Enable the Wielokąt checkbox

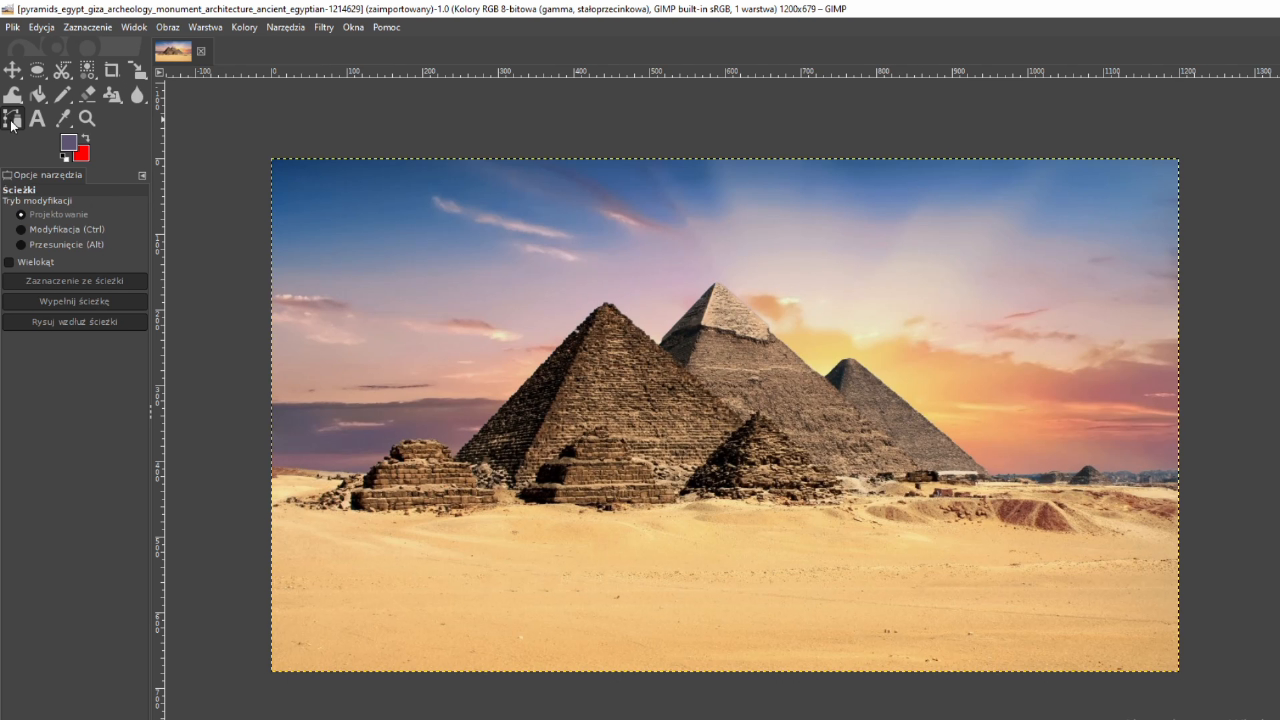click(x=9, y=262)
